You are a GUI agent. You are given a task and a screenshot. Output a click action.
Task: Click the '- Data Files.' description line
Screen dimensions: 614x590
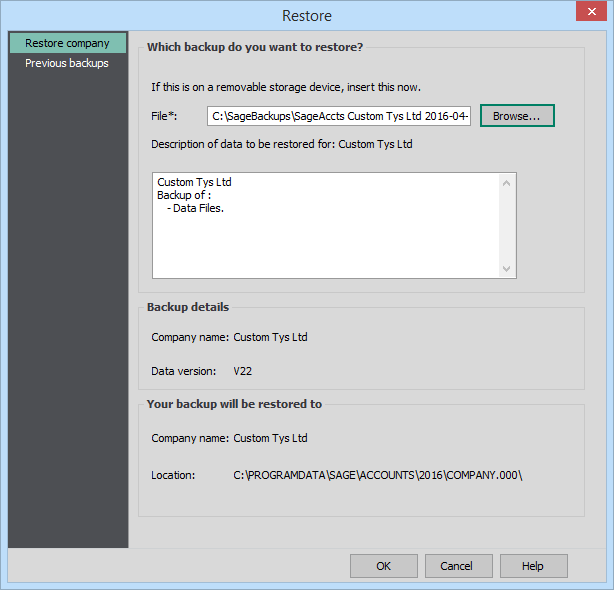[x=195, y=208]
